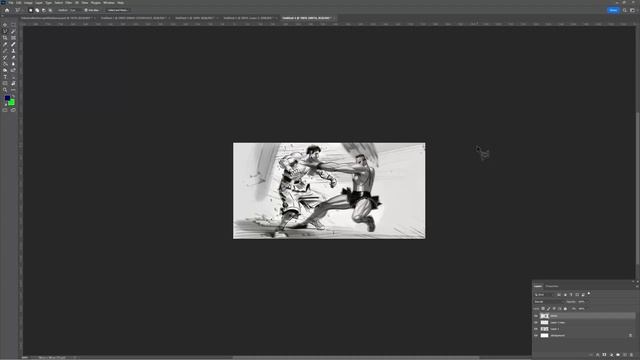Set the green background color swatch

click(11, 102)
